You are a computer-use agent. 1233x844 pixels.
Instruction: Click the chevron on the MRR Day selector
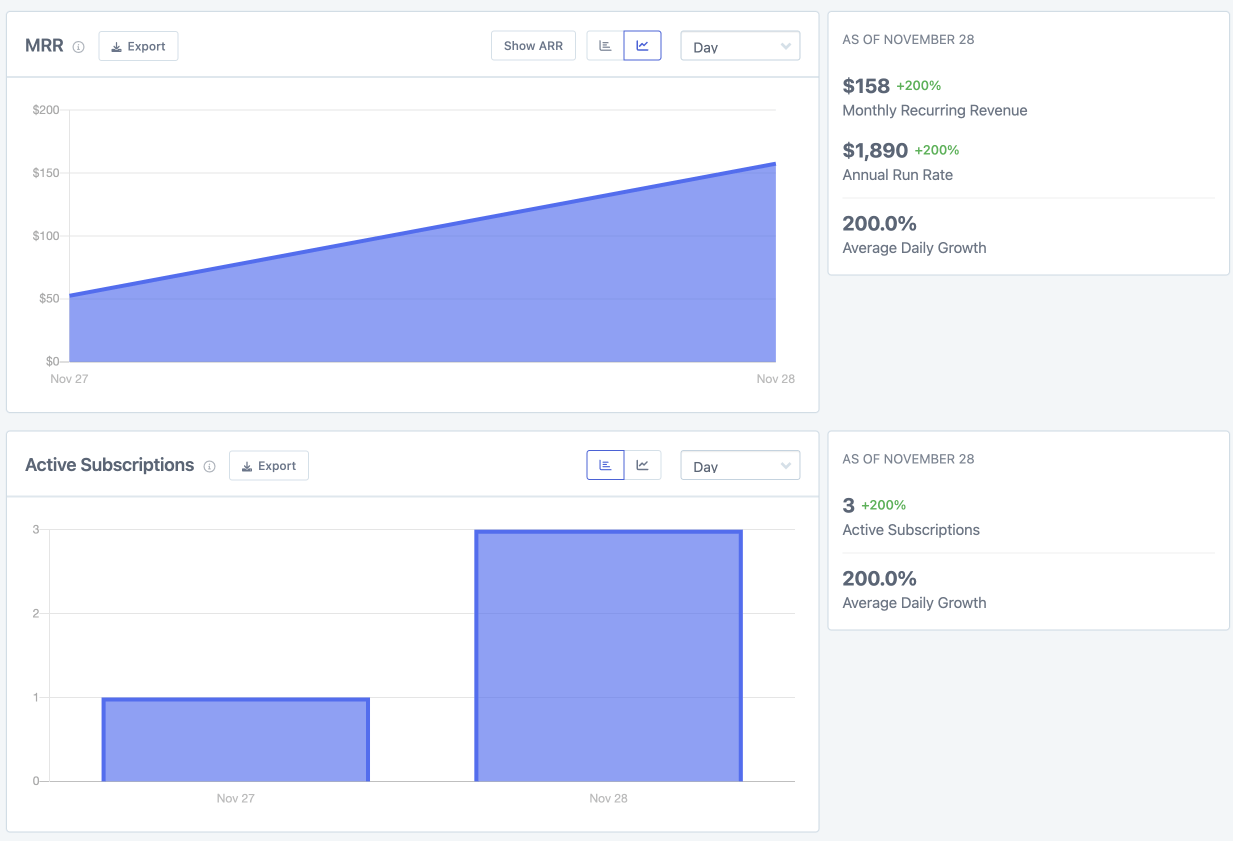(x=784, y=45)
